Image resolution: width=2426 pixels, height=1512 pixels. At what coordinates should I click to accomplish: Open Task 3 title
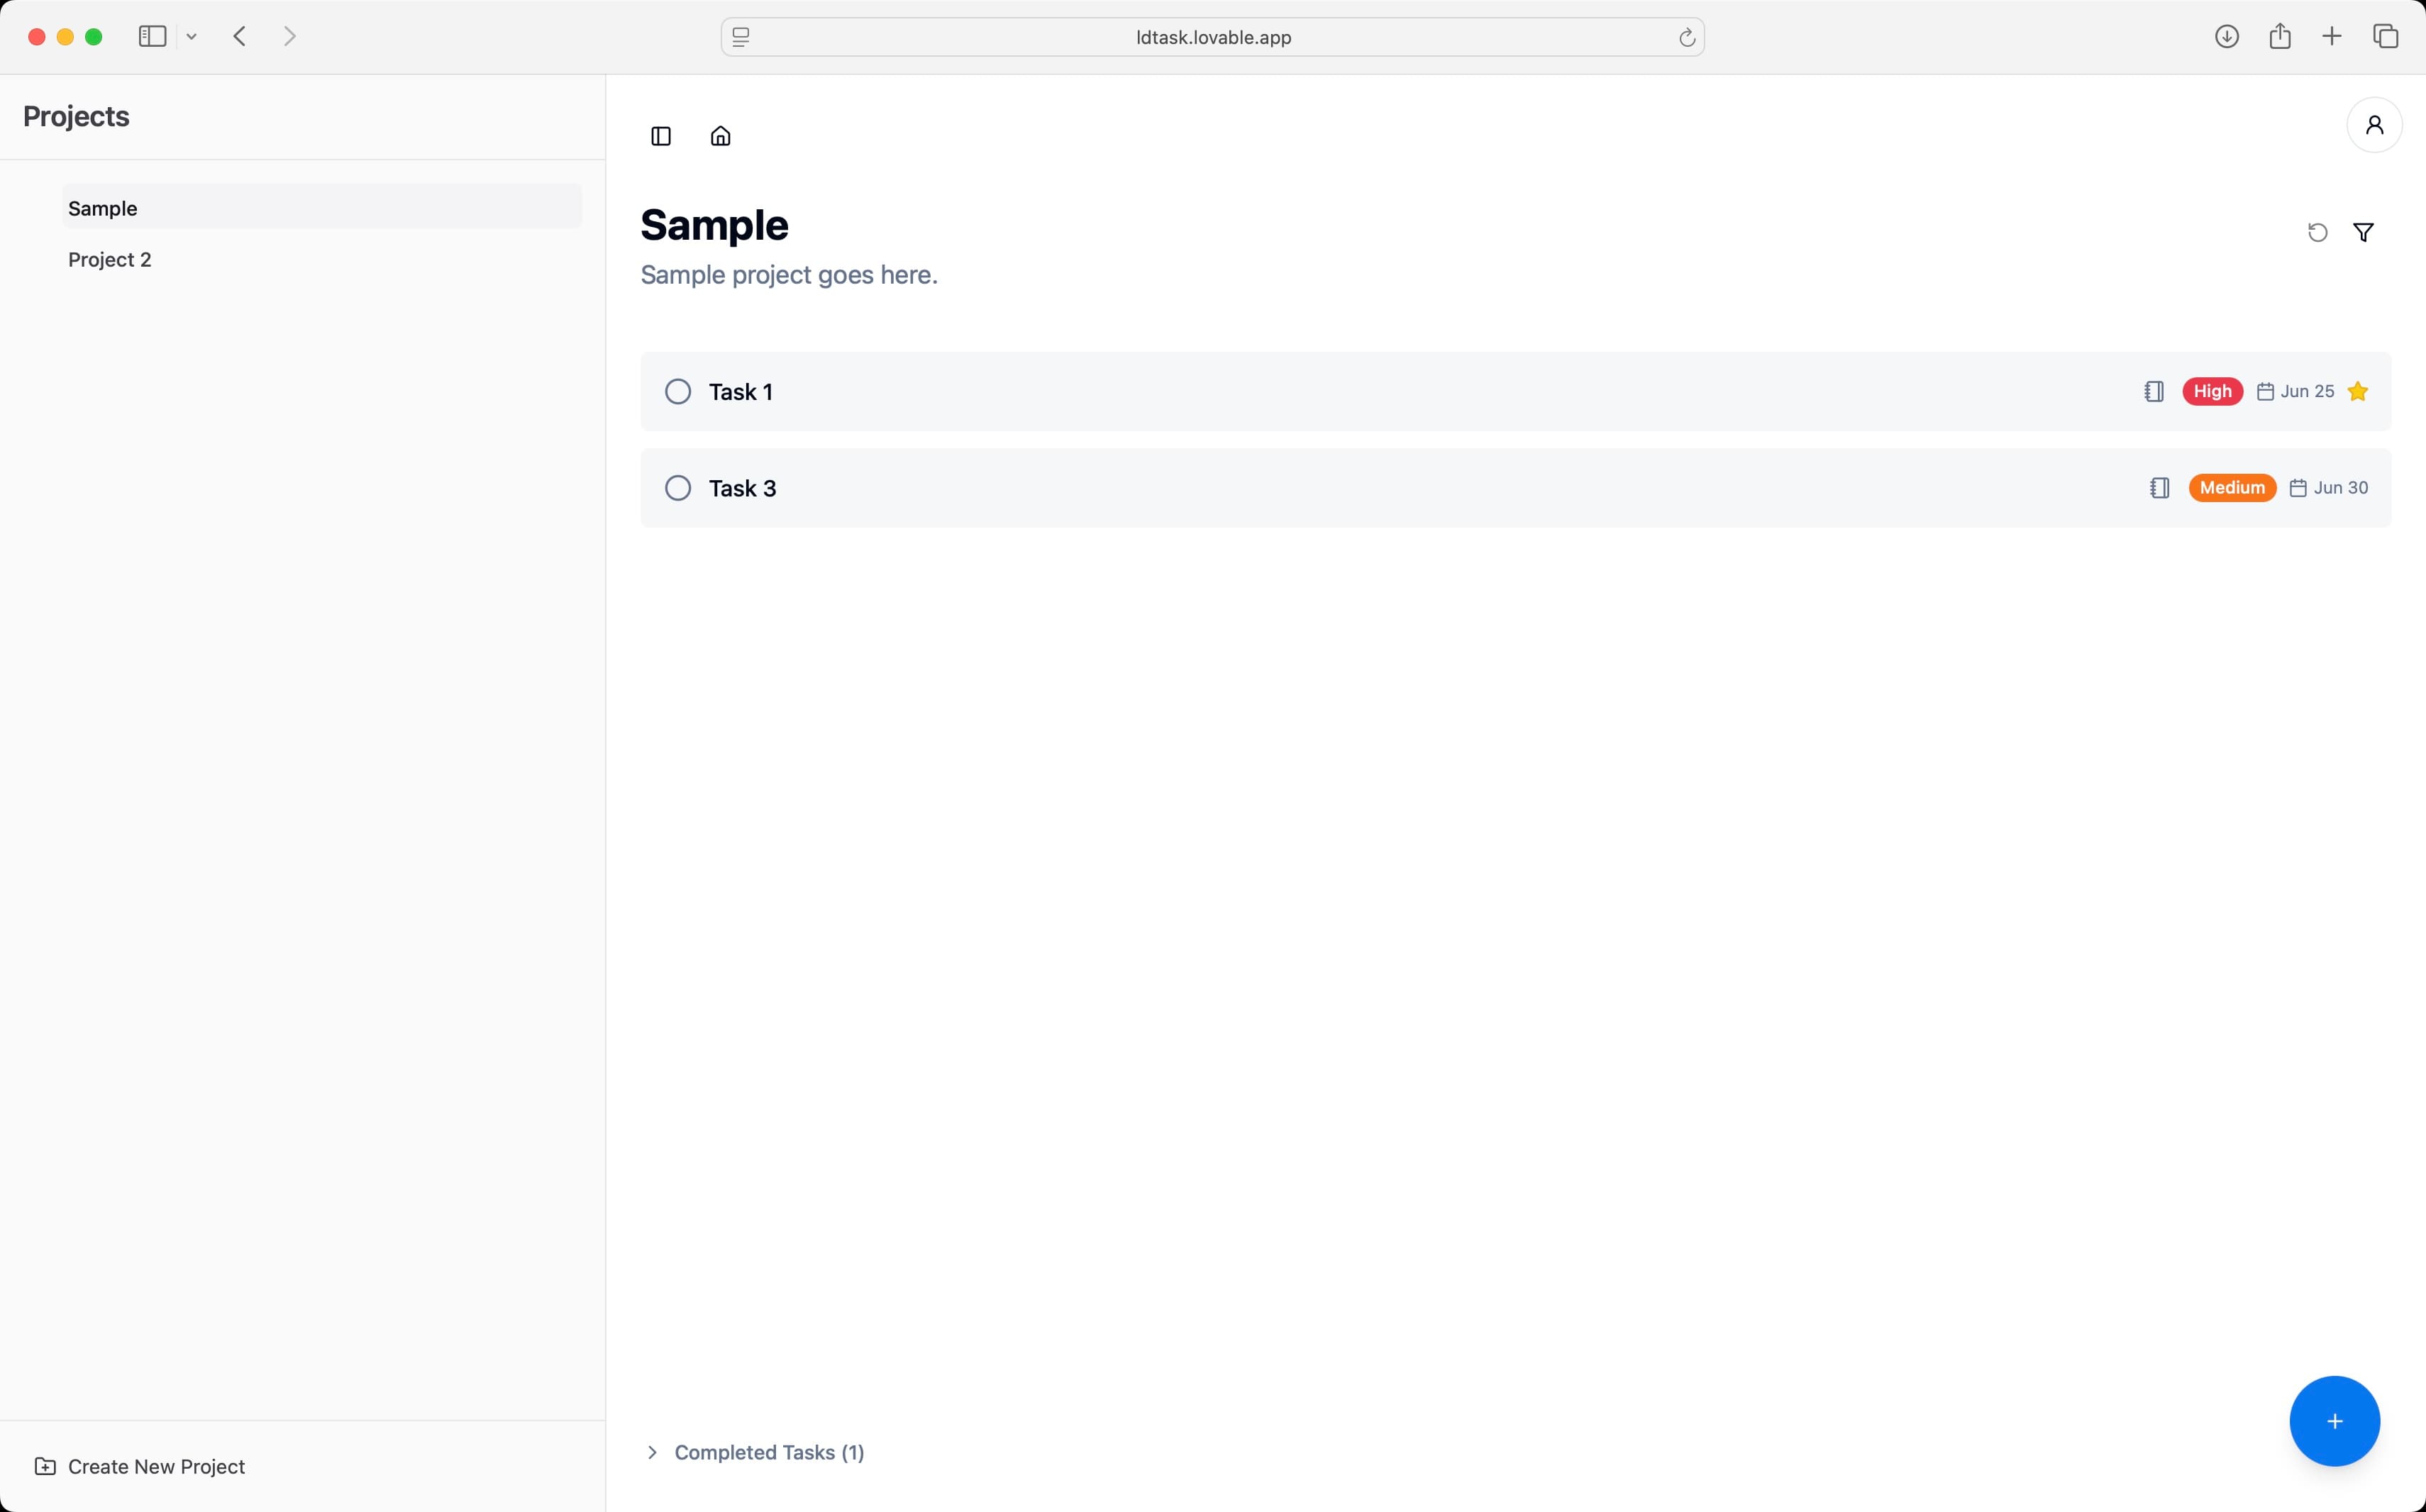click(742, 488)
